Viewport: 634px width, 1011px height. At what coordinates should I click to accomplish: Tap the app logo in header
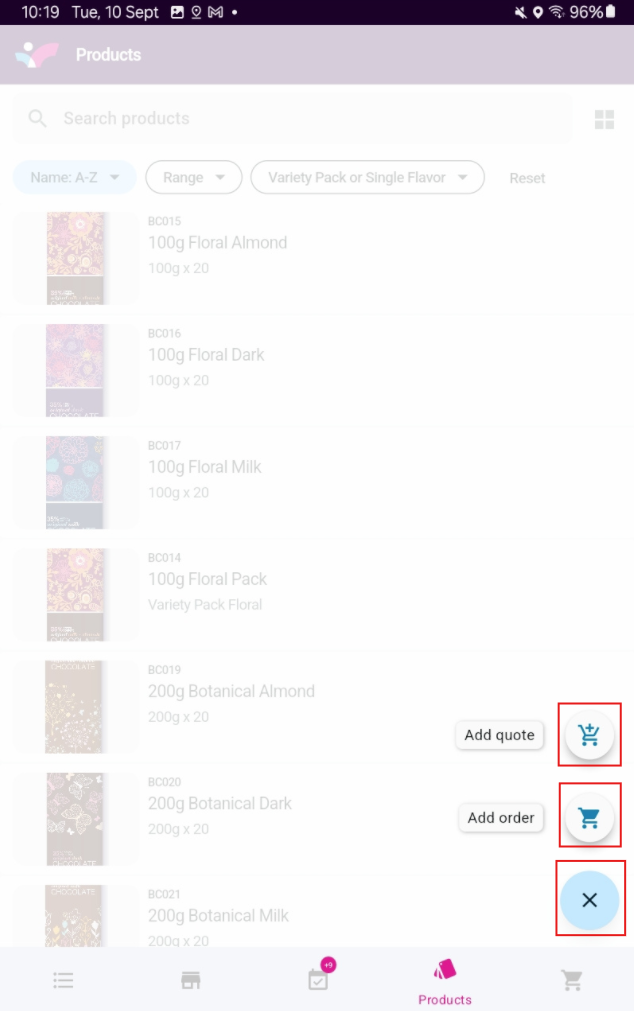(37, 54)
